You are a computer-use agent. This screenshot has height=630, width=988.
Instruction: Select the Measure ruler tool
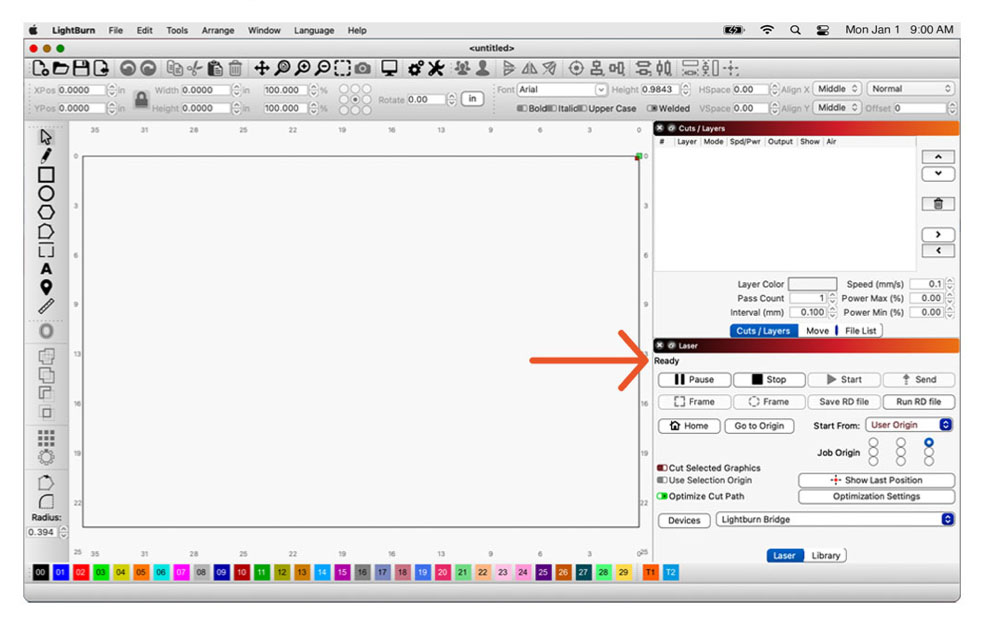[46, 306]
